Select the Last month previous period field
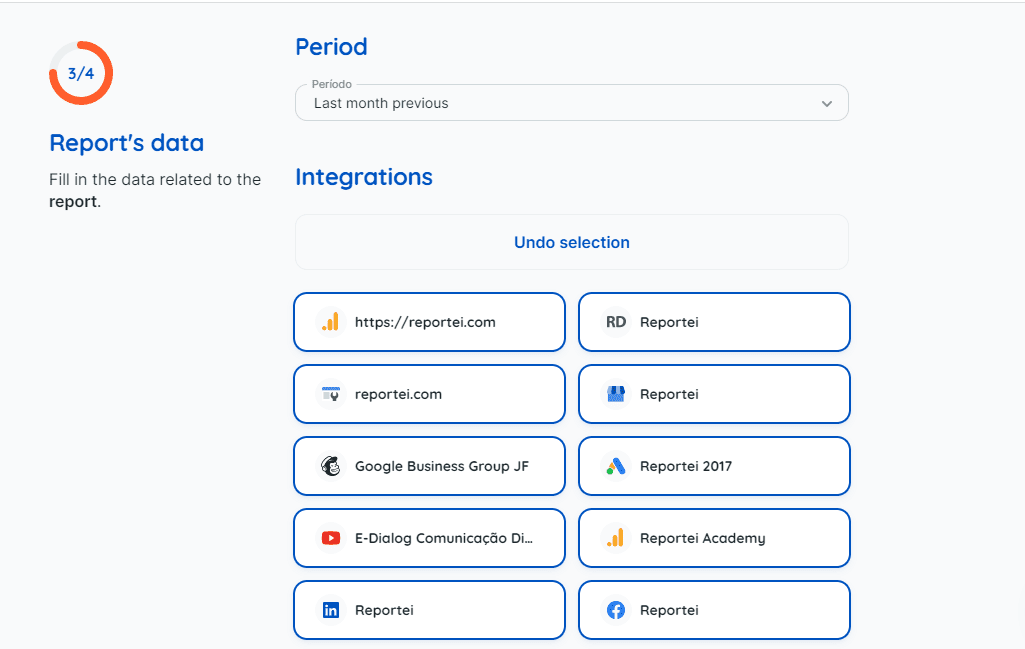1025x649 pixels. [572, 103]
